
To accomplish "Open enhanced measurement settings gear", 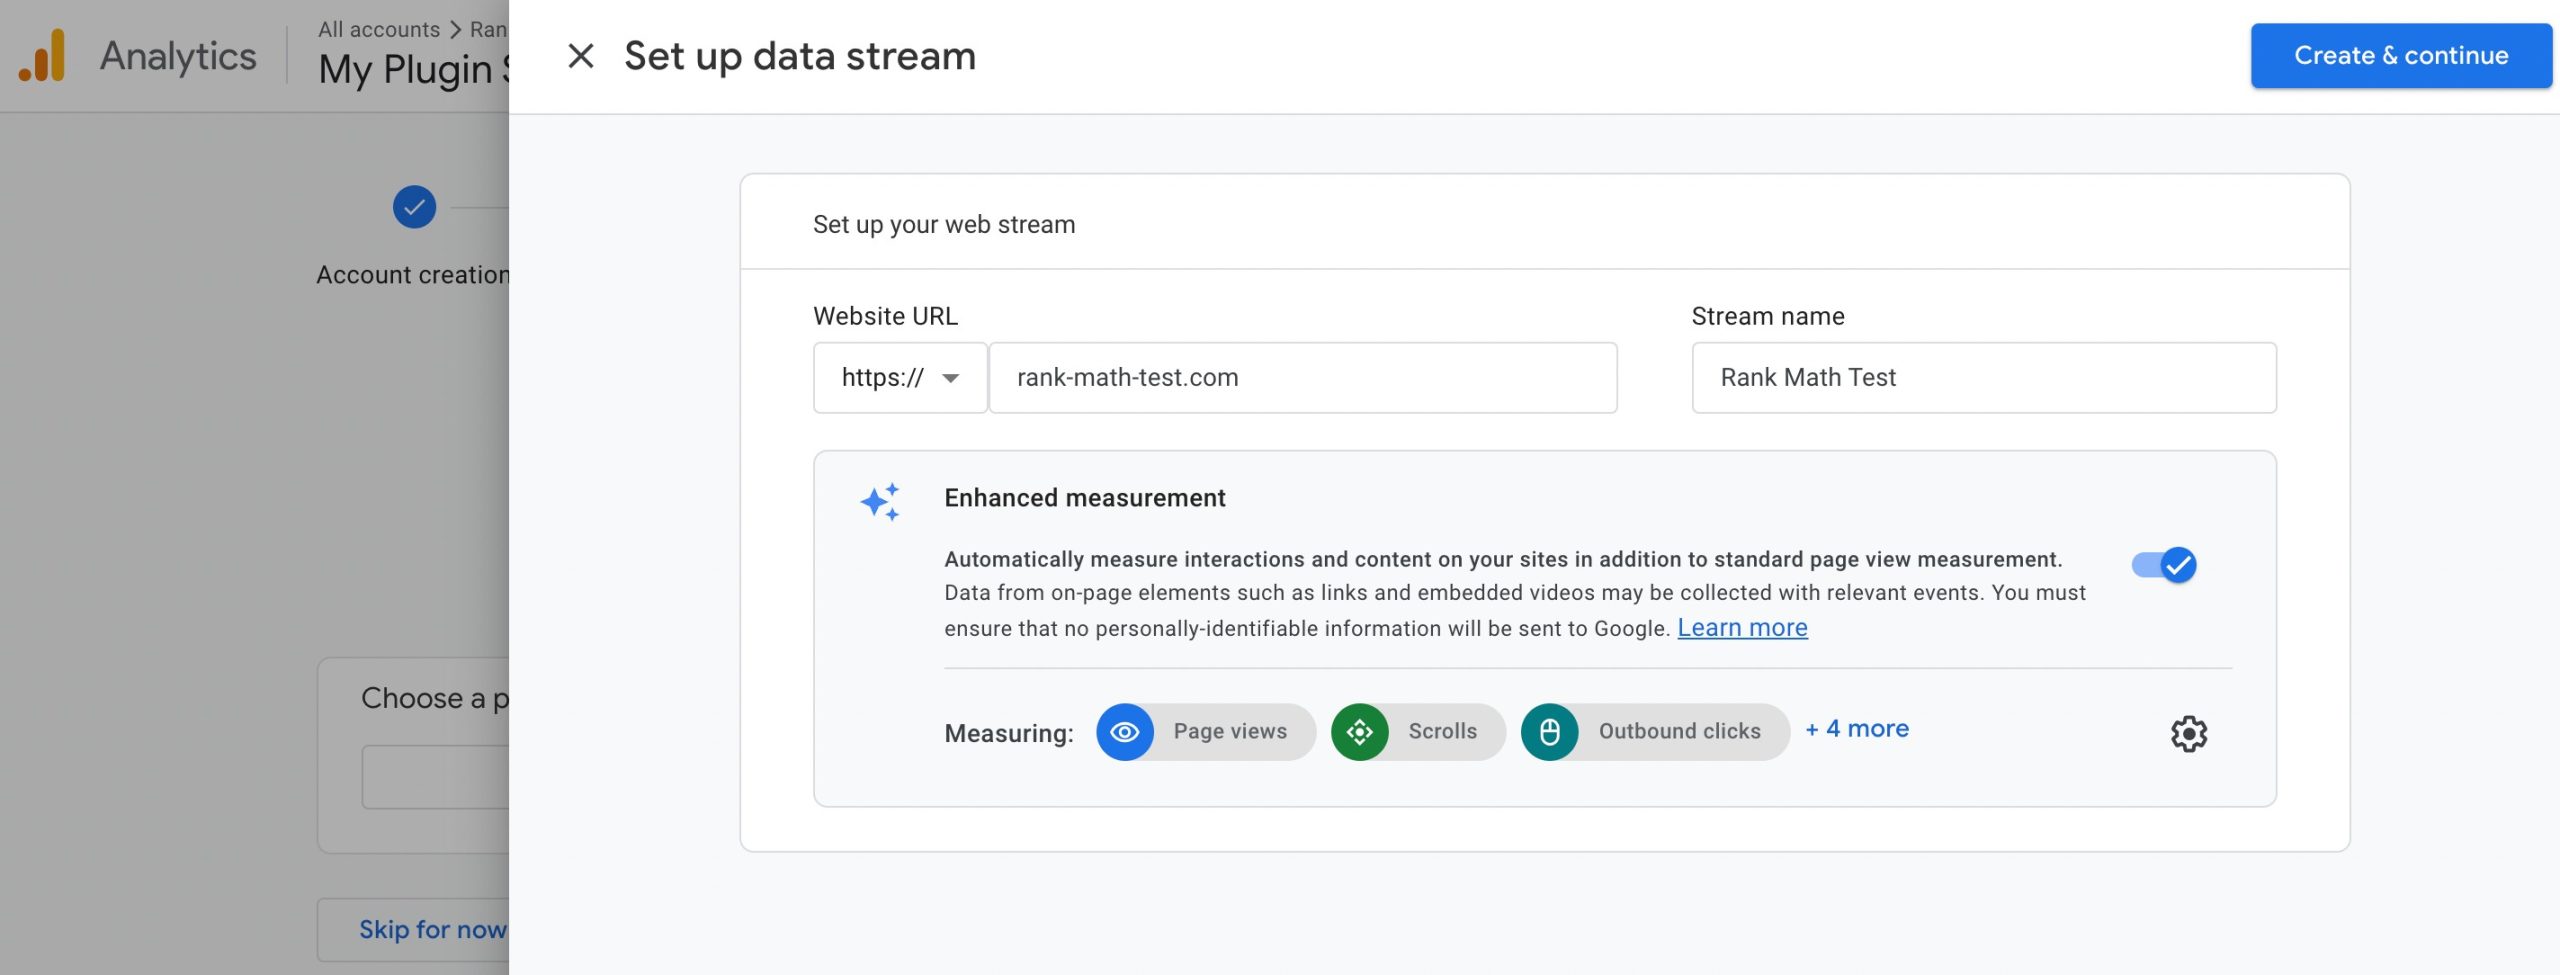I will [2189, 734].
